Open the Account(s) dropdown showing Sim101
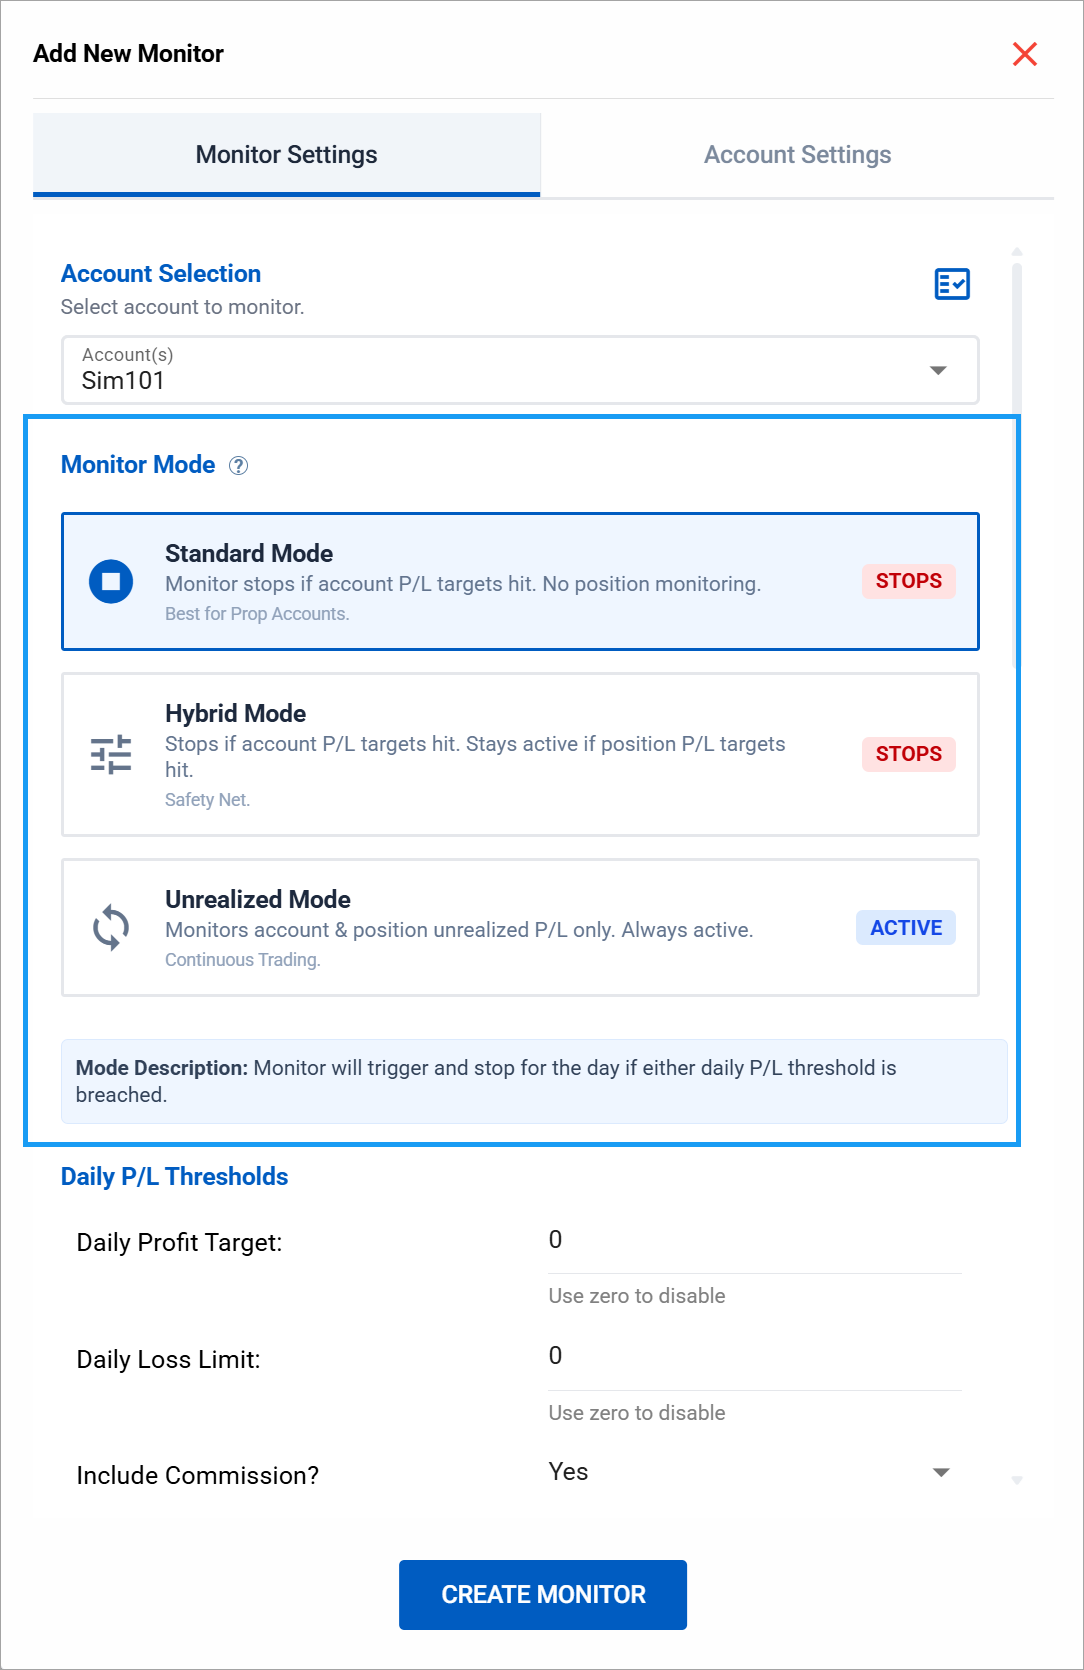Image resolution: width=1084 pixels, height=1670 pixels. pyautogui.click(x=500, y=371)
